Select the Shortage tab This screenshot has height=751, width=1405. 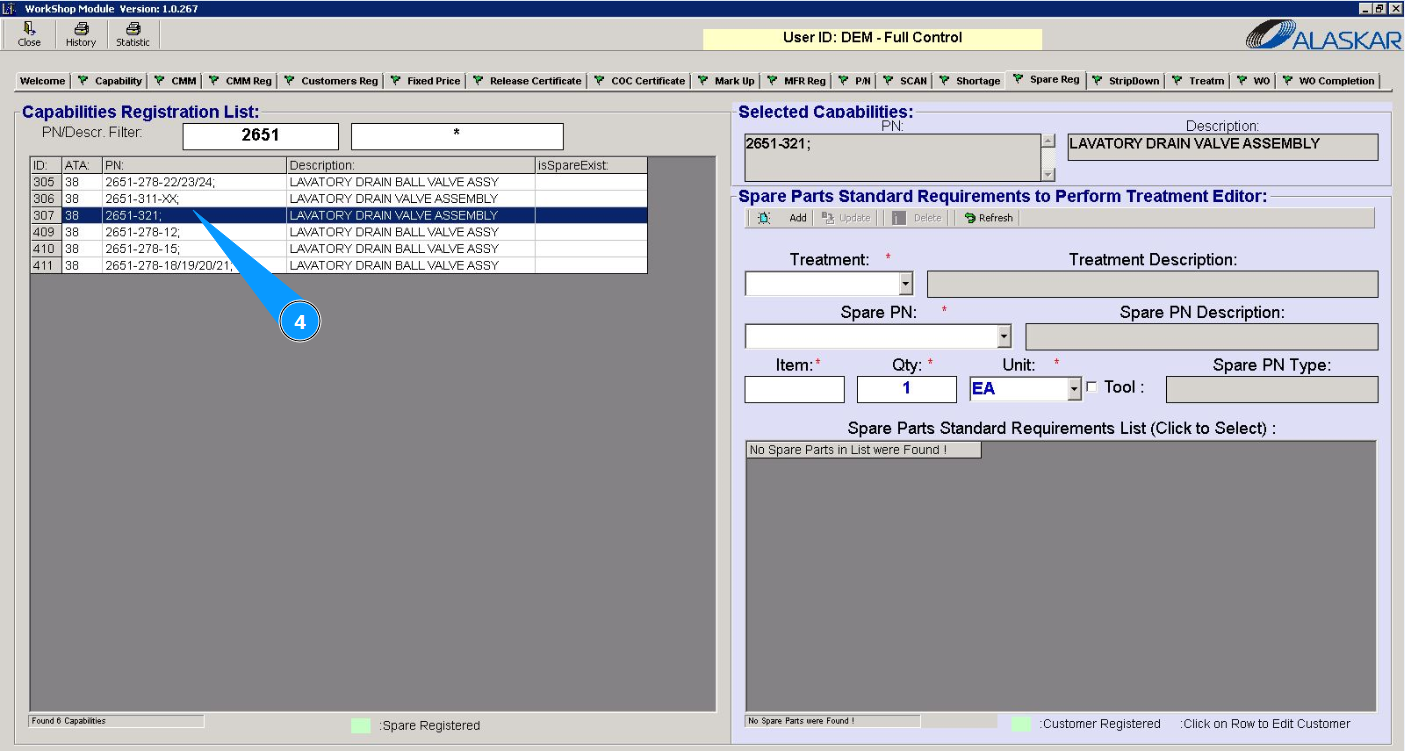coord(969,81)
